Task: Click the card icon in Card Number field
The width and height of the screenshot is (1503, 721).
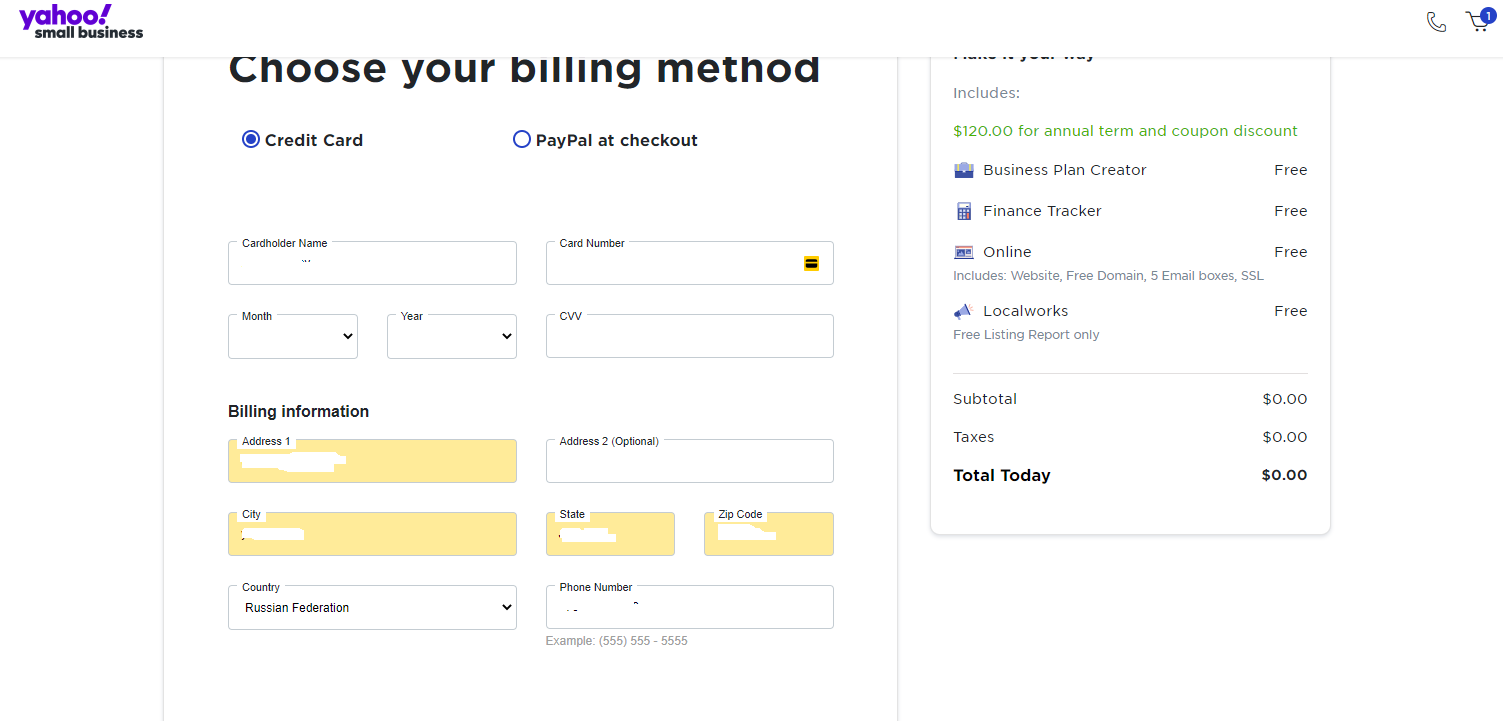Action: 811,264
